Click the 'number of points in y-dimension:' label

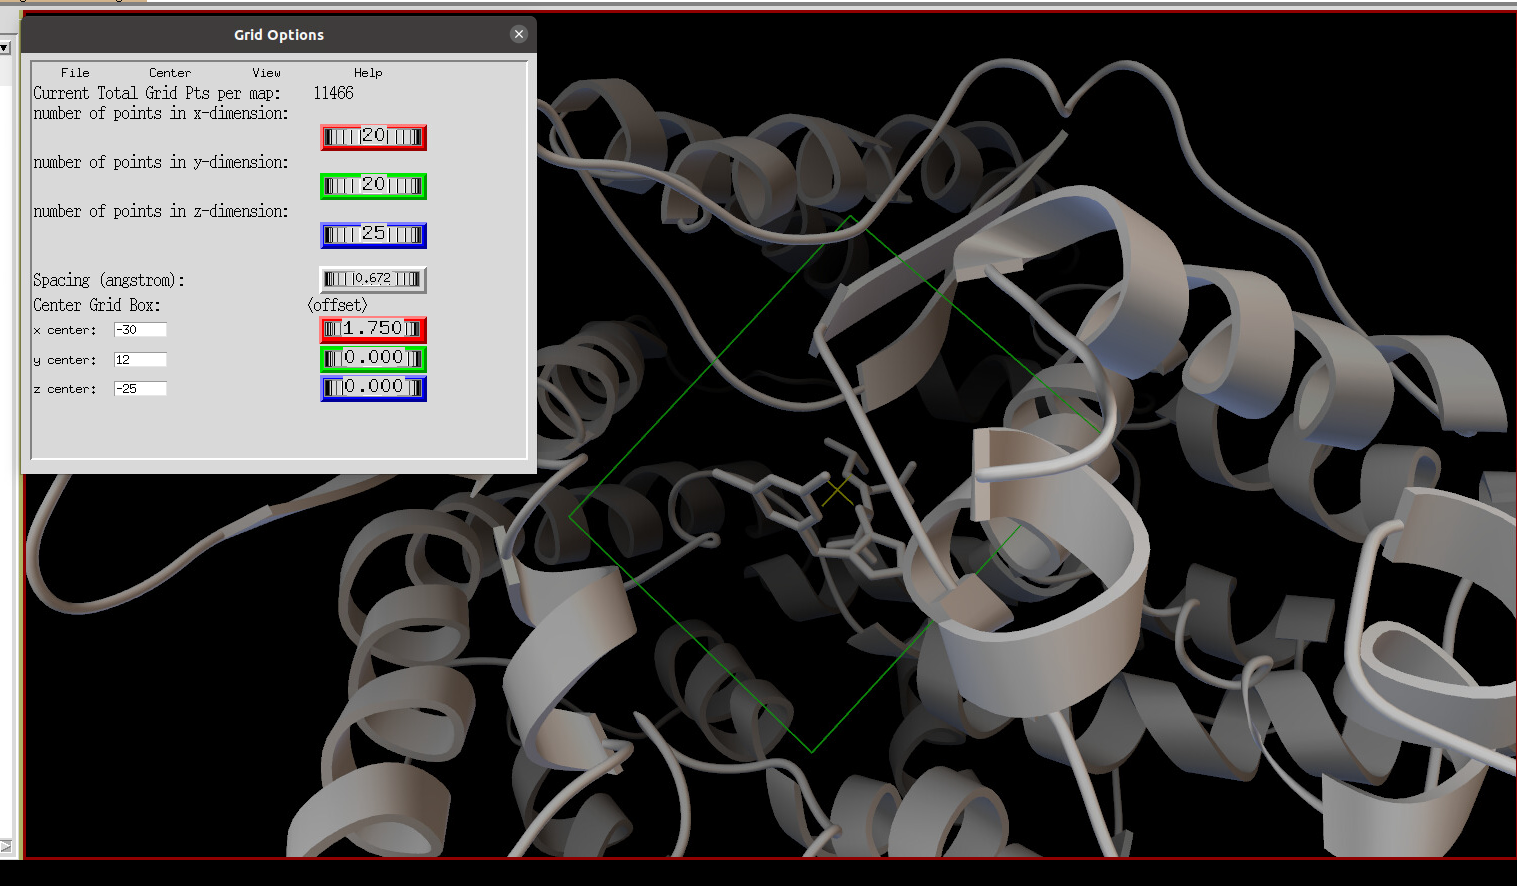pyautogui.click(x=161, y=163)
